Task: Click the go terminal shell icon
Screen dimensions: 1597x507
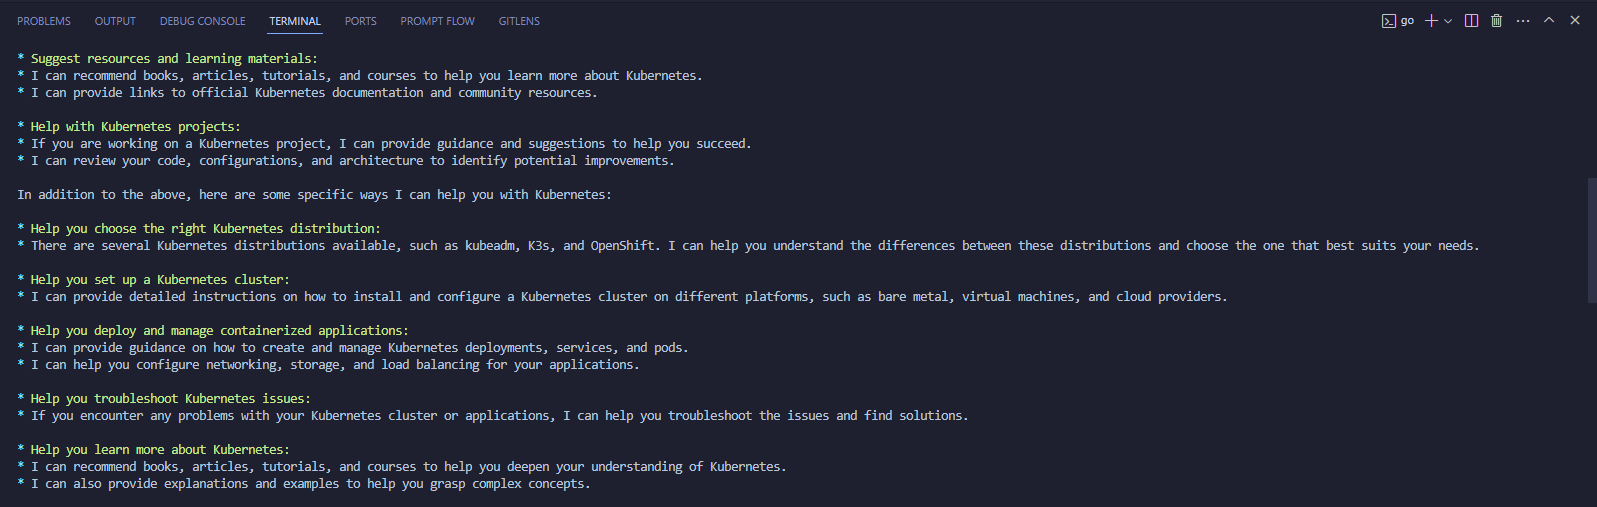Action: point(1388,21)
